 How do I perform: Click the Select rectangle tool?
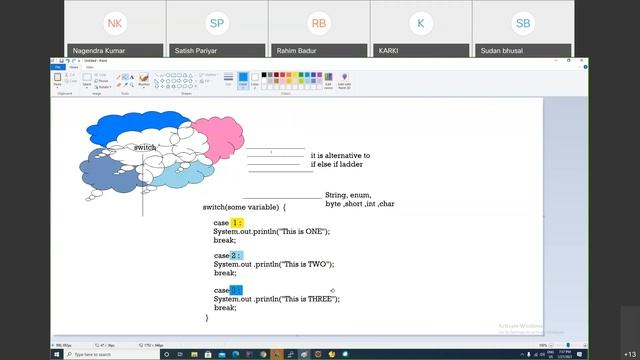point(87,77)
